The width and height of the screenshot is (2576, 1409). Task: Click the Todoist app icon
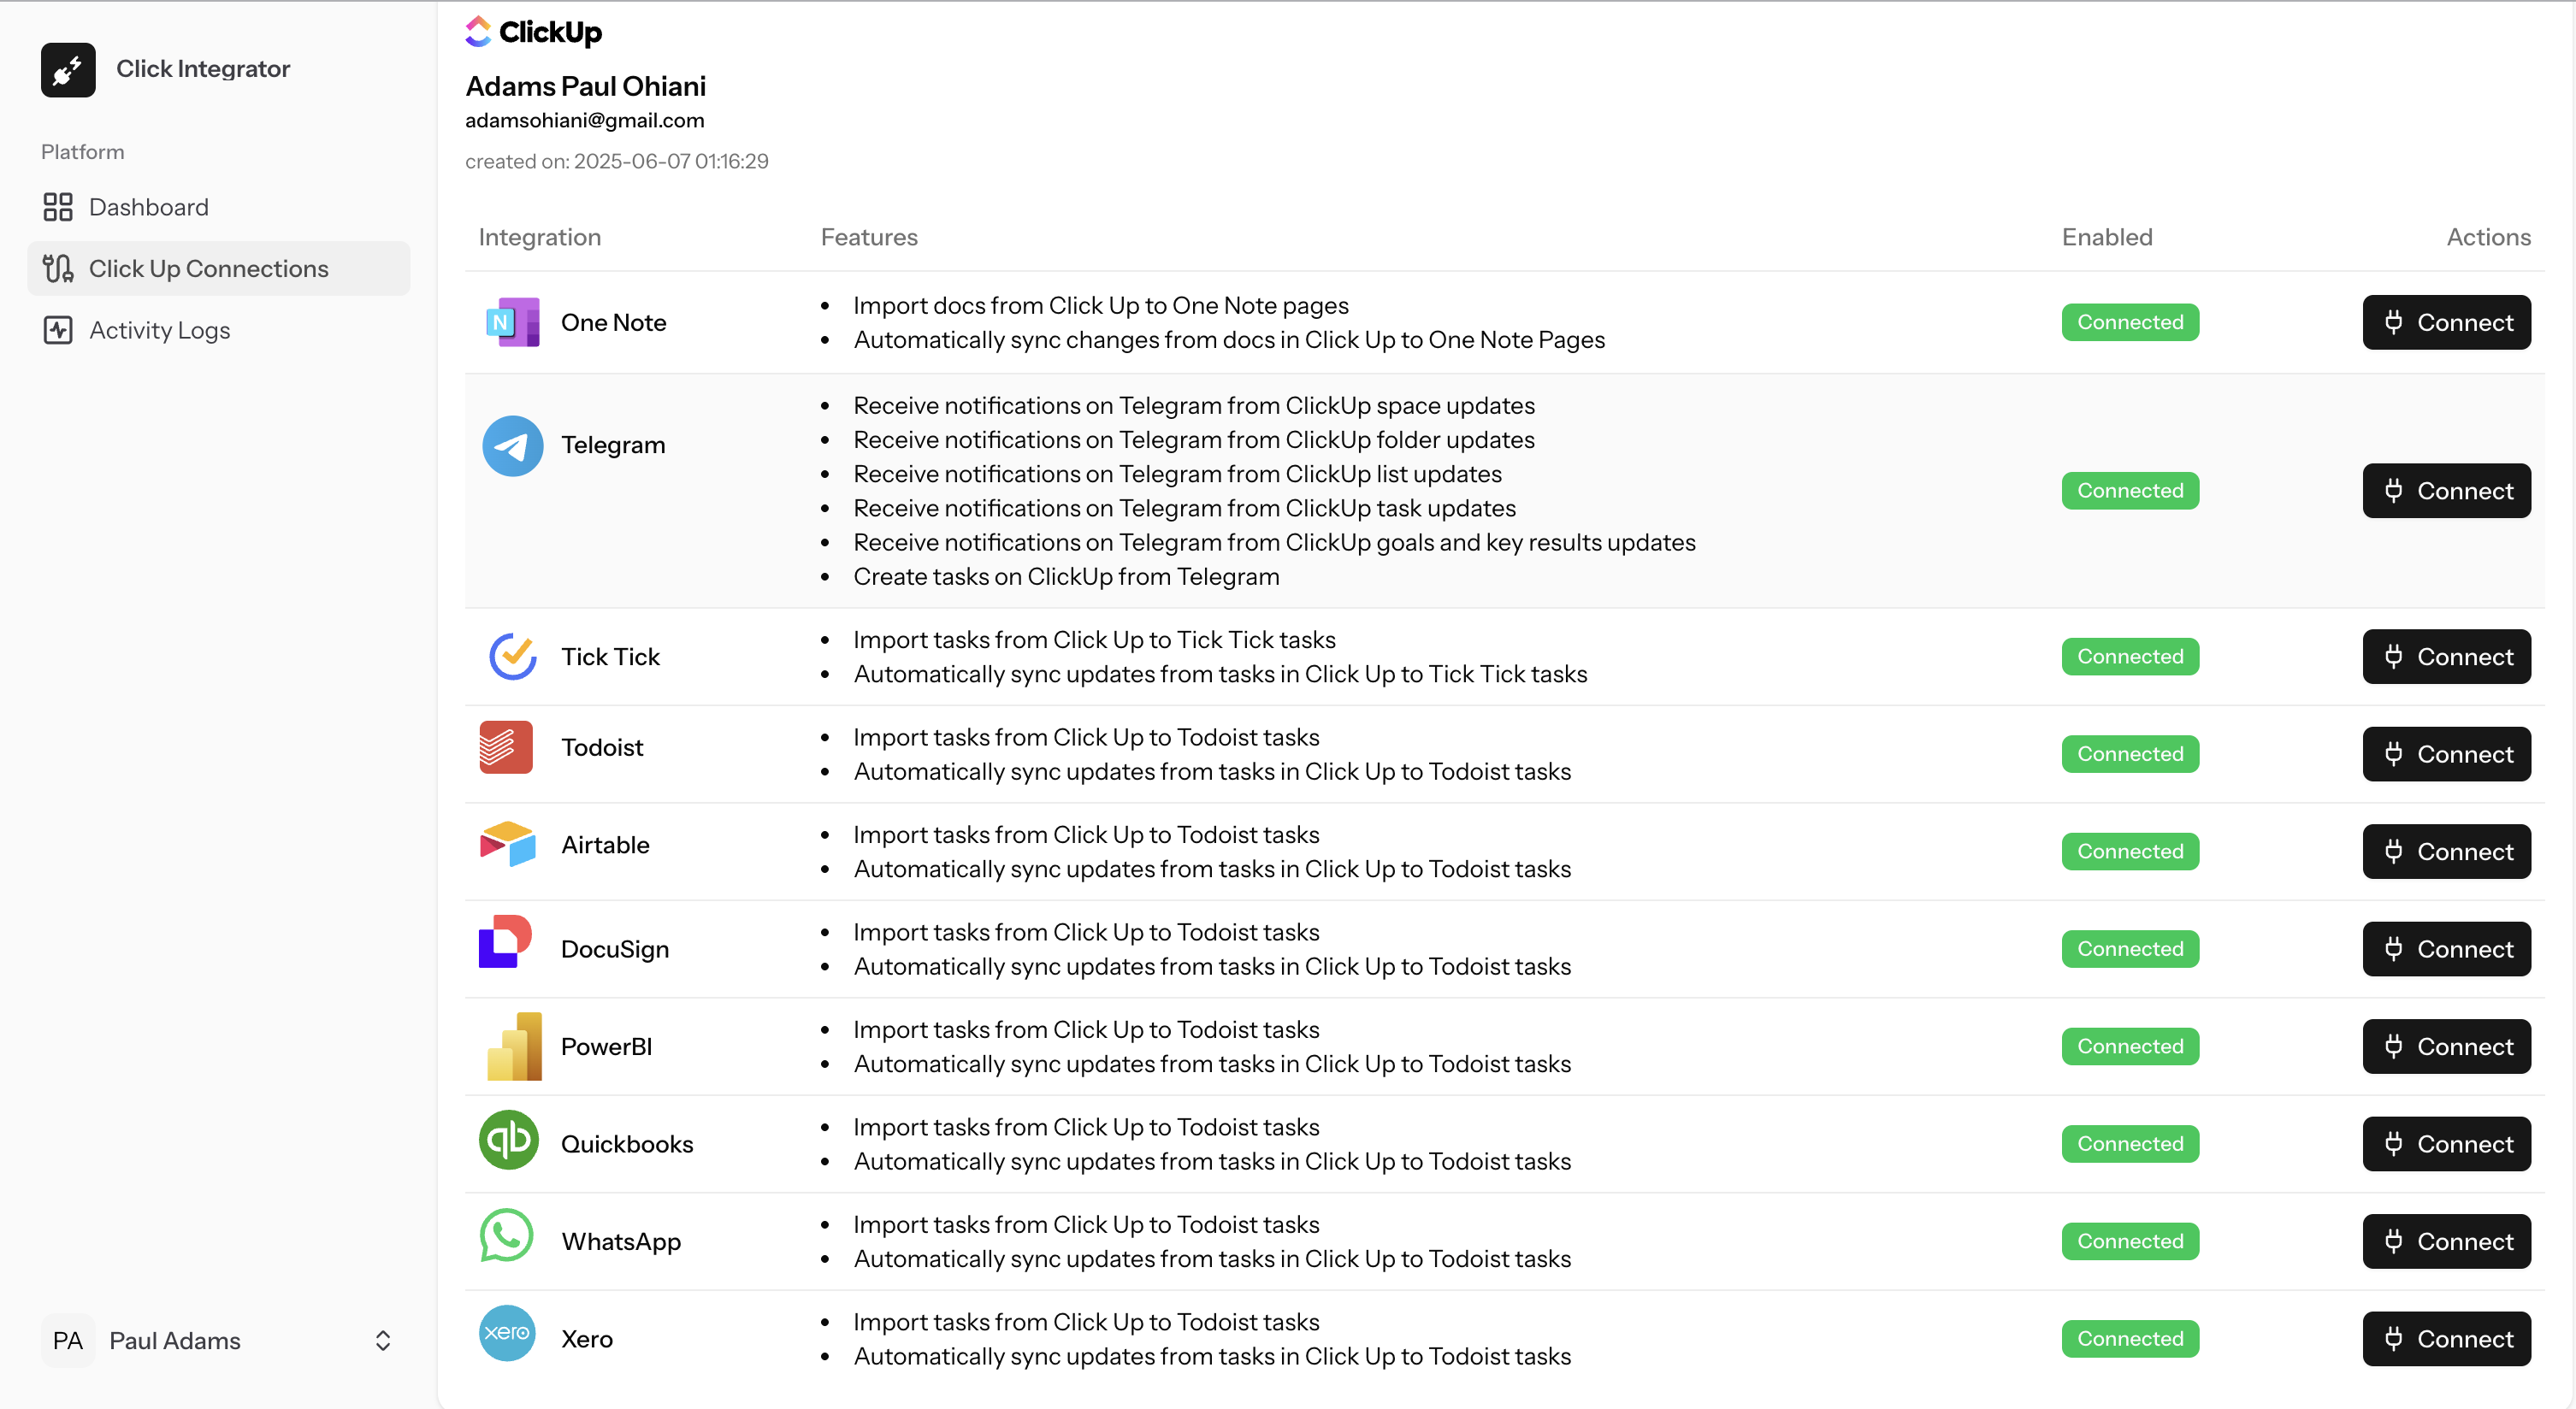click(x=506, y=747)
